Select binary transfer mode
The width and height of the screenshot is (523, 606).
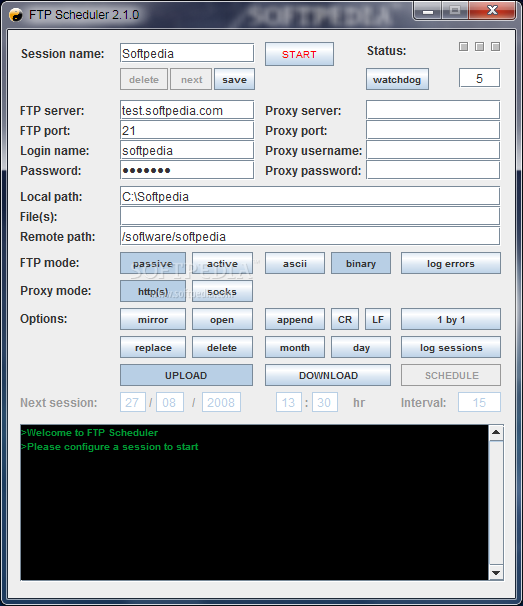tap(361, 263)
